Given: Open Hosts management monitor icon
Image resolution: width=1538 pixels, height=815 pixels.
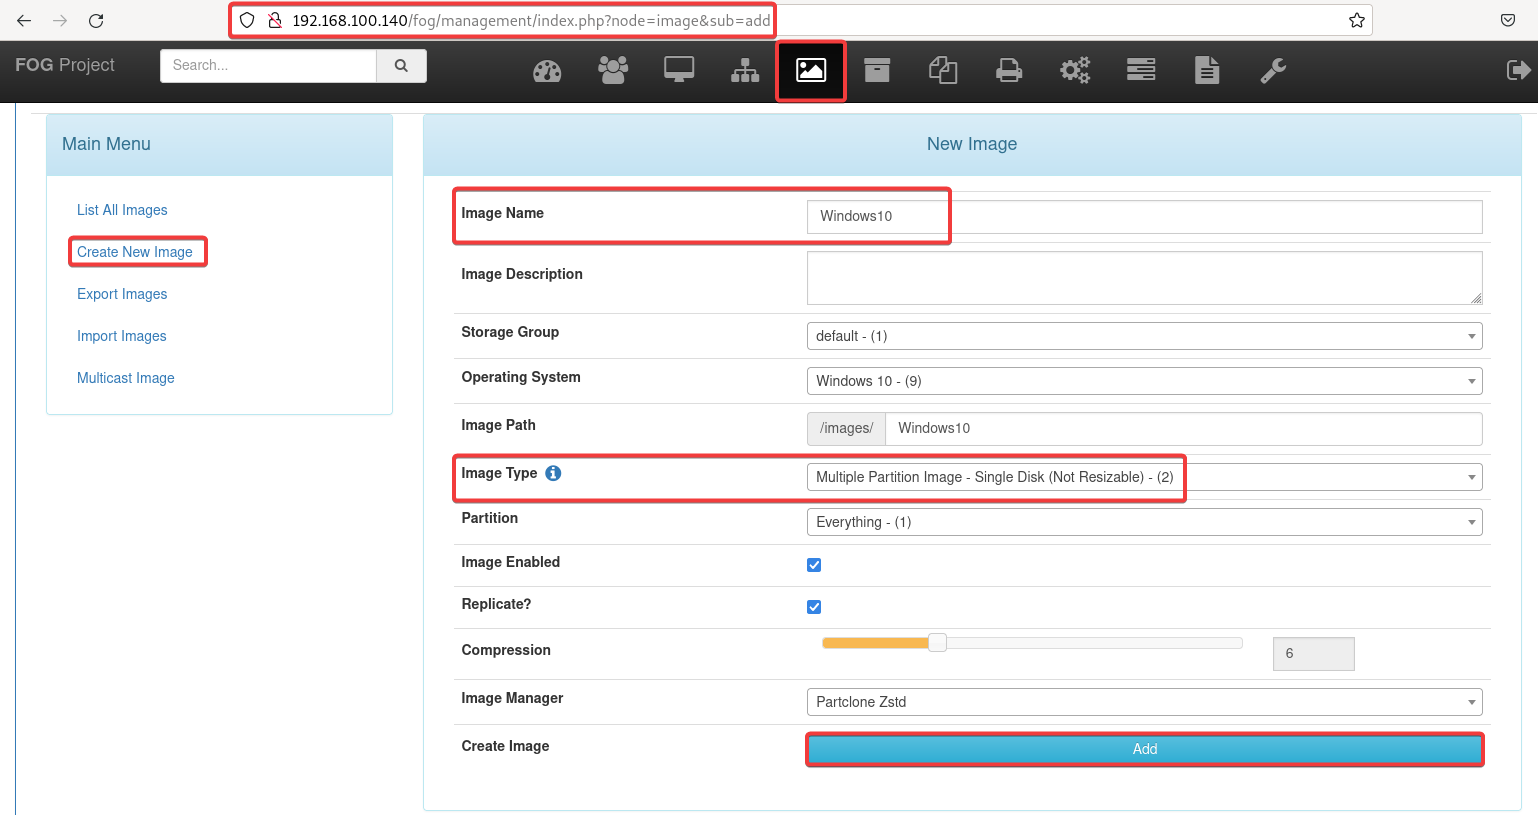Looking at the screenshot, I should [679, 70].
